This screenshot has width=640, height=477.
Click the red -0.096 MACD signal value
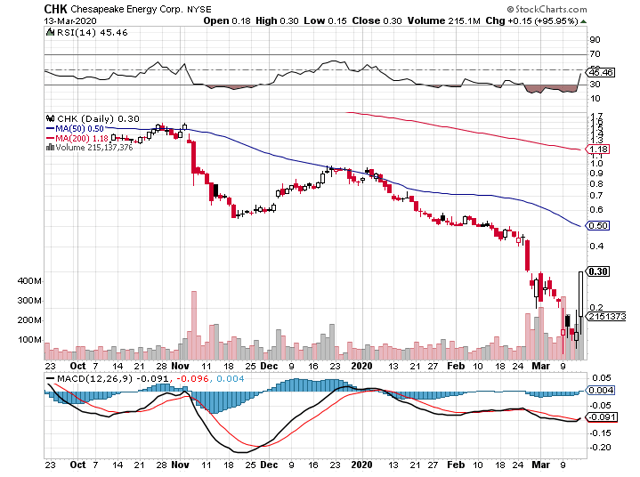coord(191,379)
